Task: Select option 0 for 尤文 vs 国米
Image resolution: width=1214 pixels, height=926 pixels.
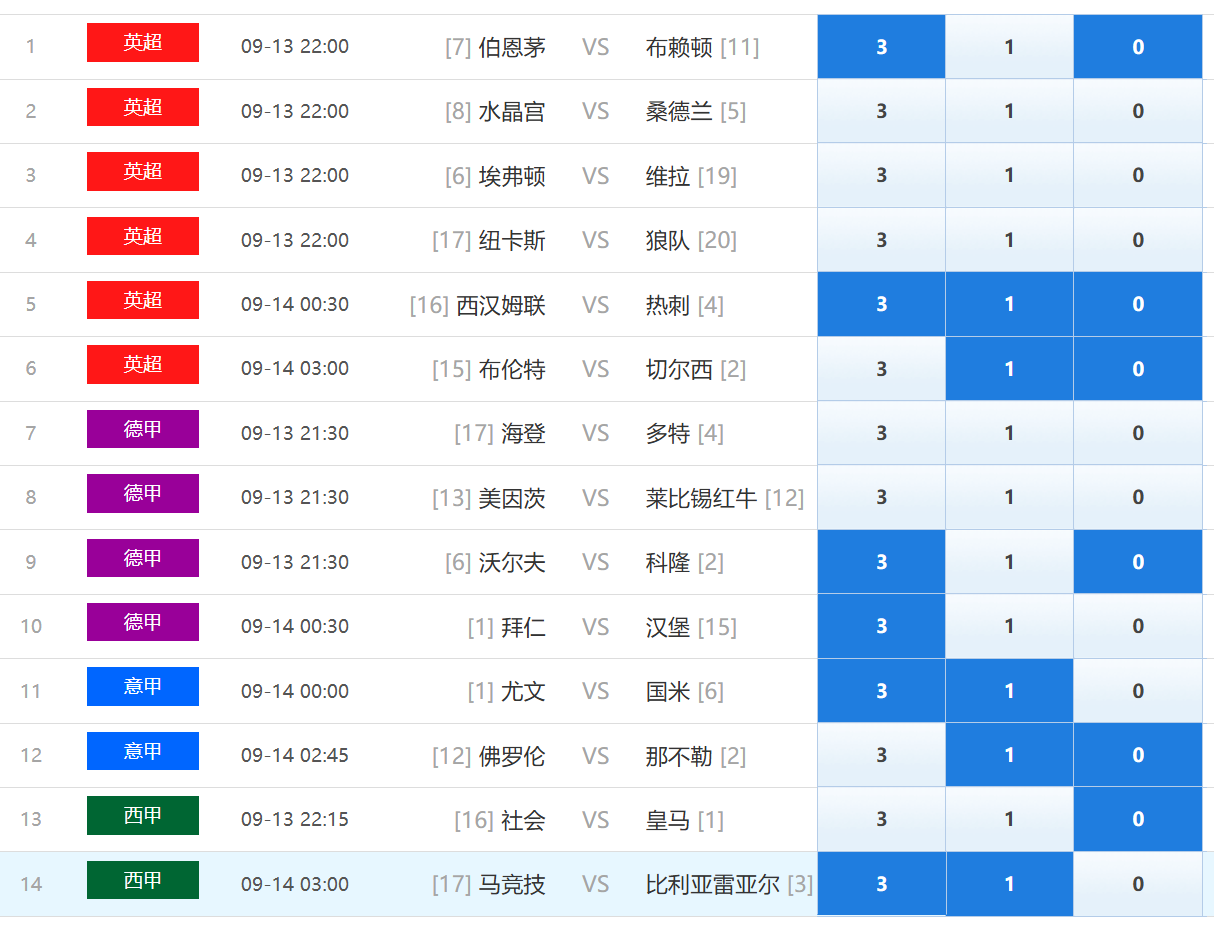Action: [x=1138, y=691]
